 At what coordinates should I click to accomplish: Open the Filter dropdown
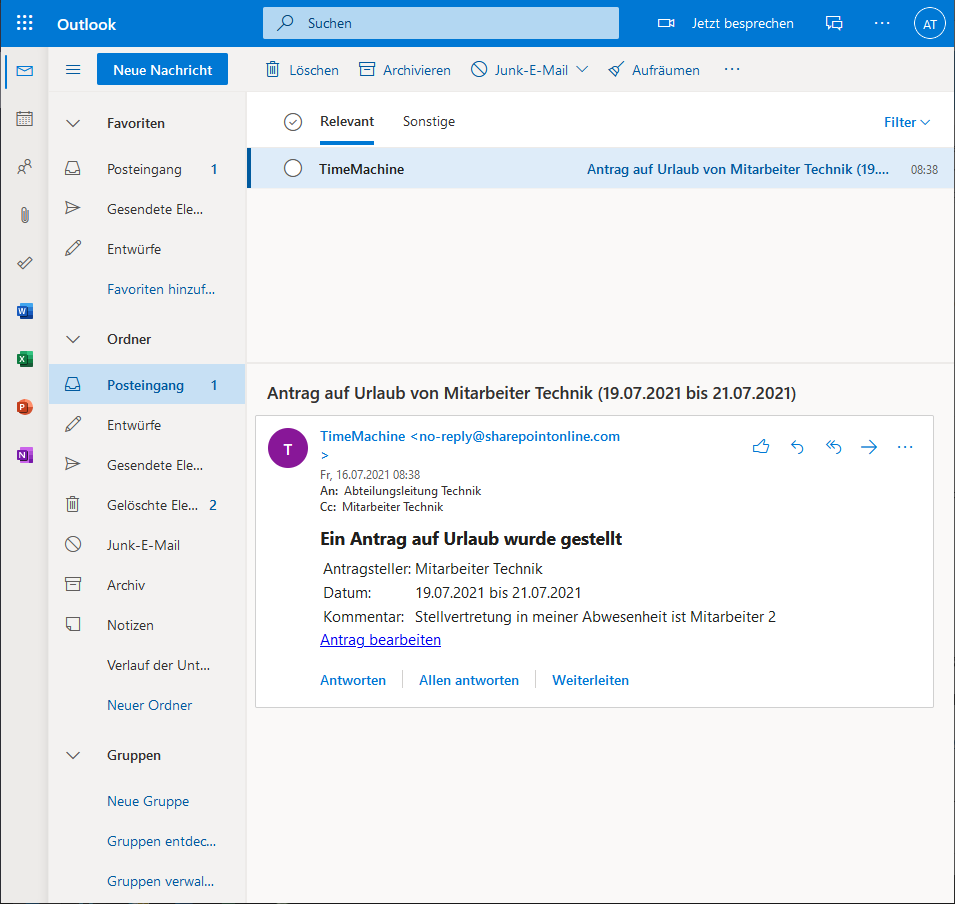coord(906,122)
